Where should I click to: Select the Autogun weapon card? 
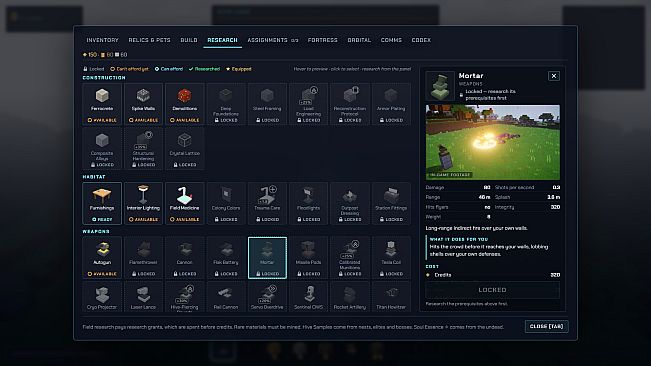pyautogui.click(x=102, y=258)
